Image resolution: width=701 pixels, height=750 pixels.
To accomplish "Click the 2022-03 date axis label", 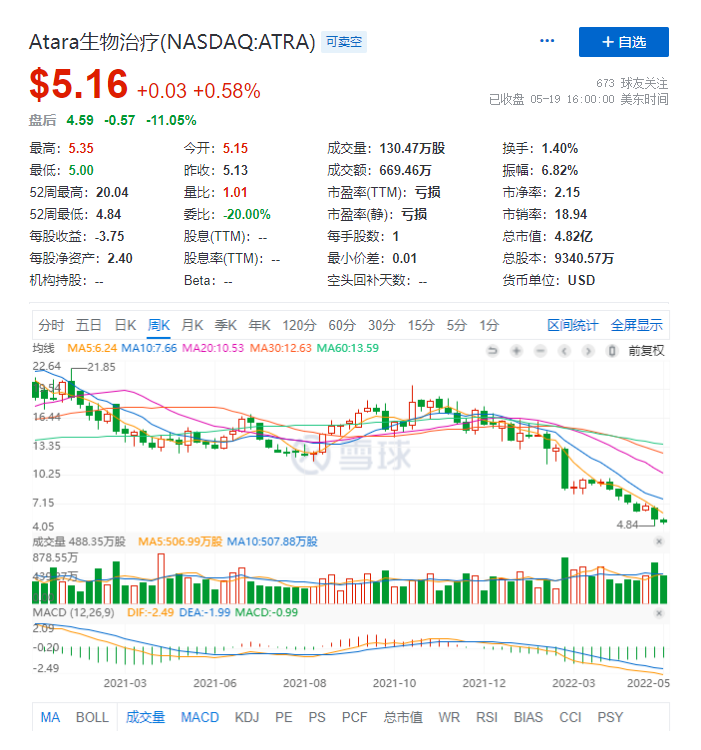I will coord(574,683).
